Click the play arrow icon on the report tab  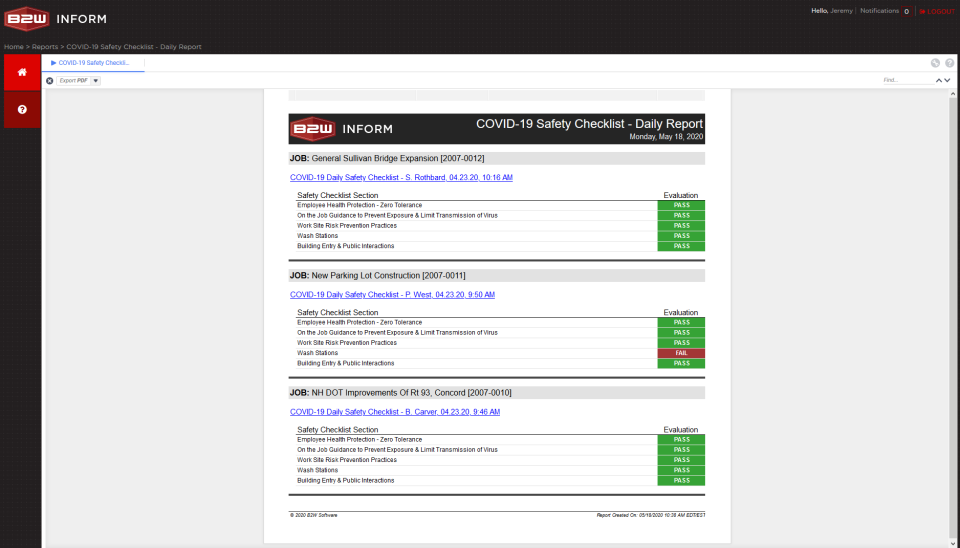53,63
